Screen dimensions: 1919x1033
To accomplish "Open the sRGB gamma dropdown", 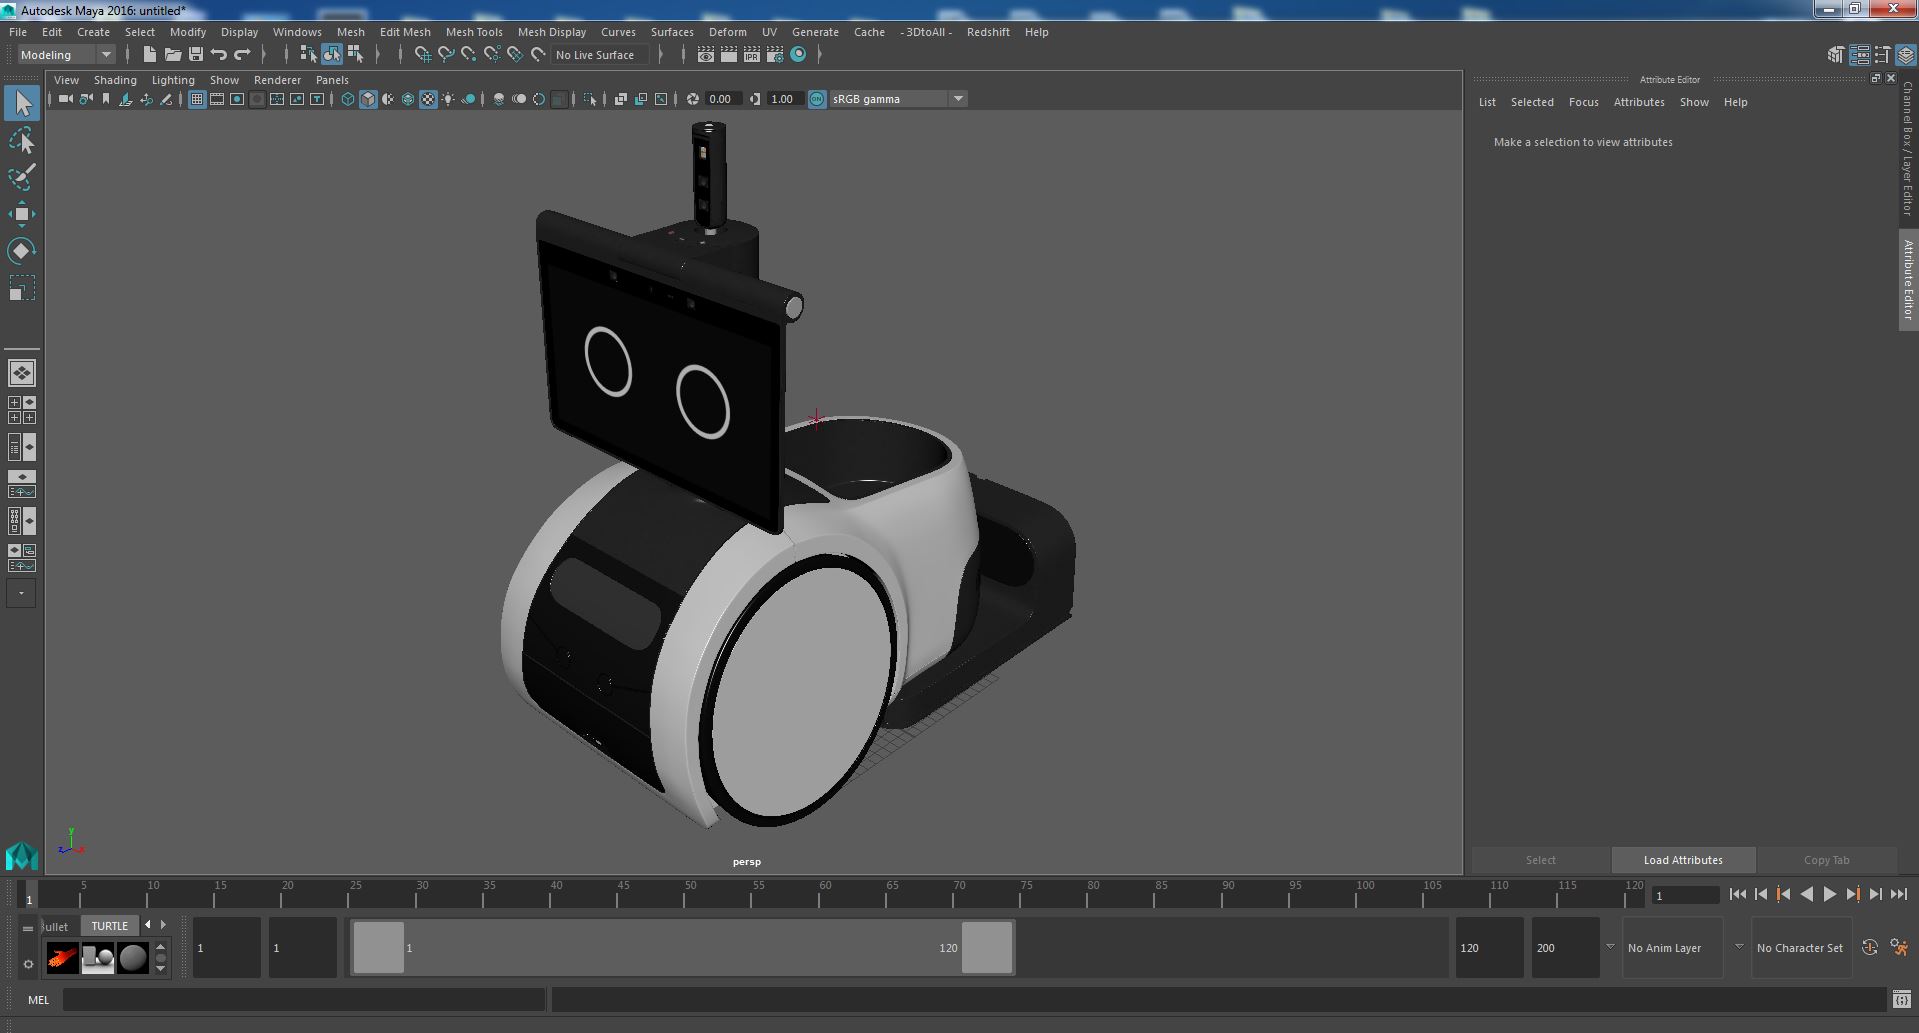I will pyautogui.click(x=898, y=99).
